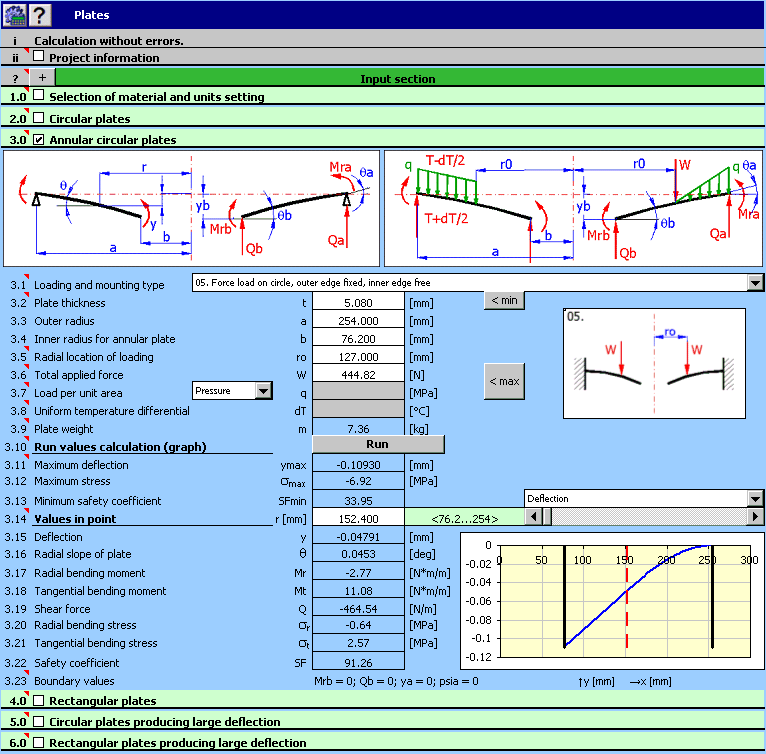Viewport: 766px width, 754px height.
Task: Click the greyed Load per unit area field
Action: click(x=358, y=391)
